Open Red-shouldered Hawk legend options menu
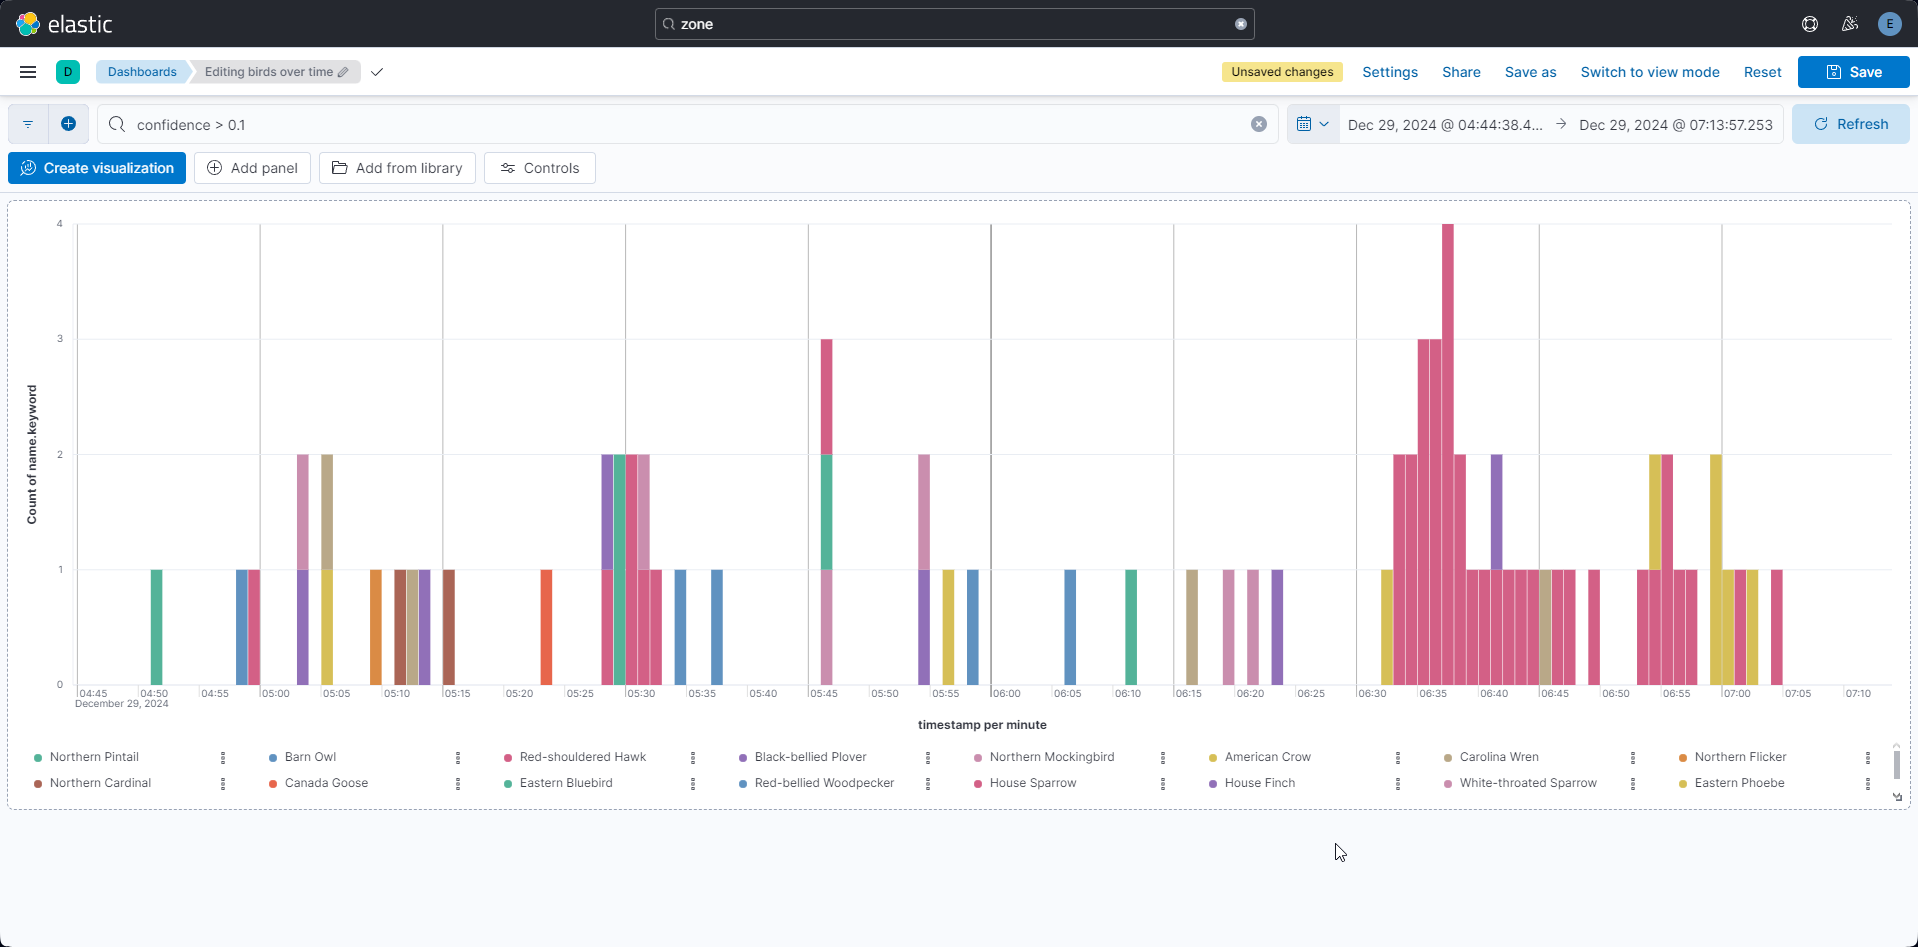The width and height of the screenshot is (1918, 947). click(x=693, y=758)
